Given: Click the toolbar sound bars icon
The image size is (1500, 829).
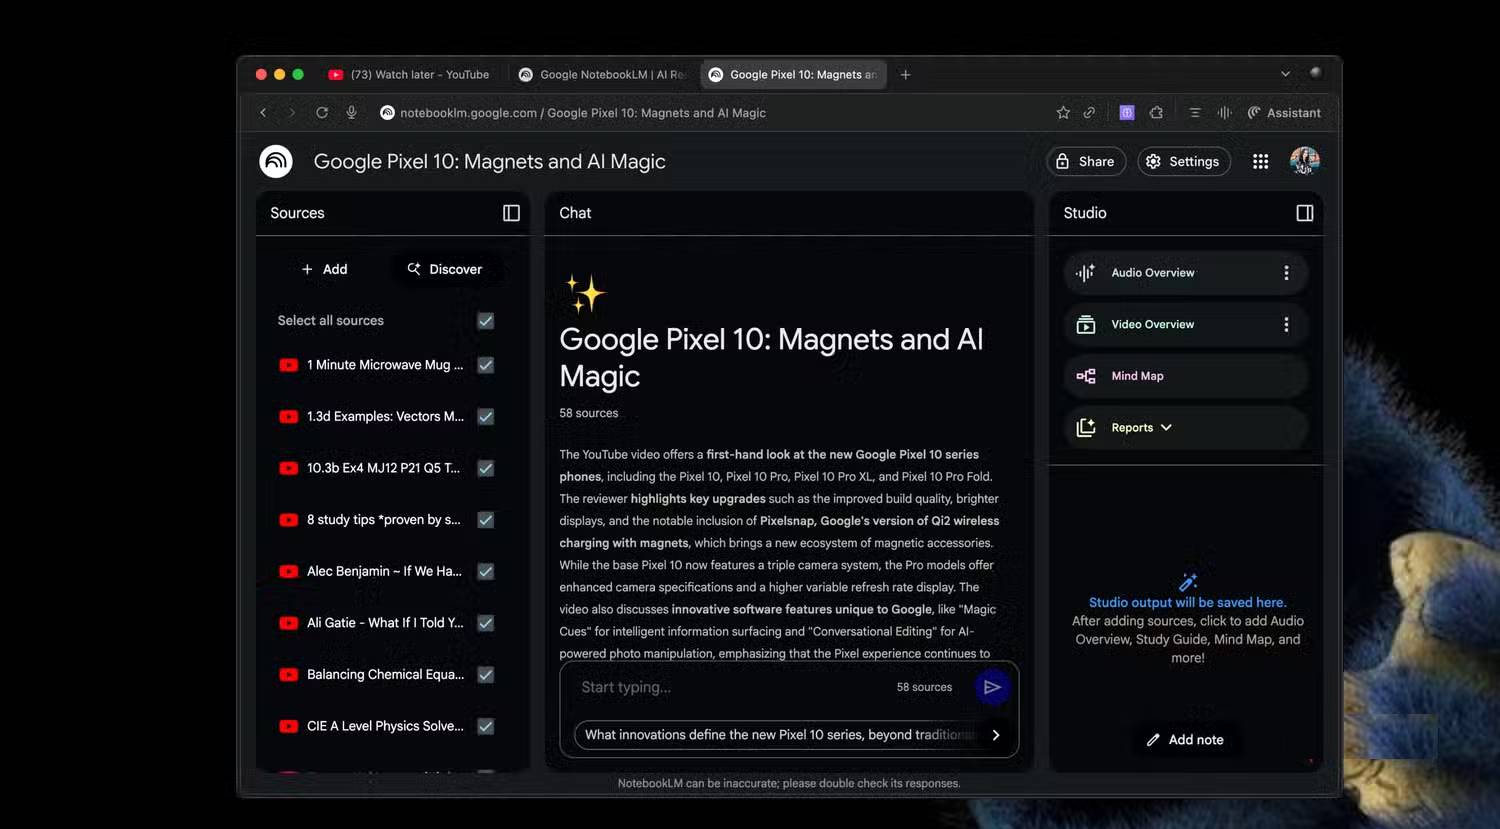Looking at the screenshot, I should pos(1224,113).
